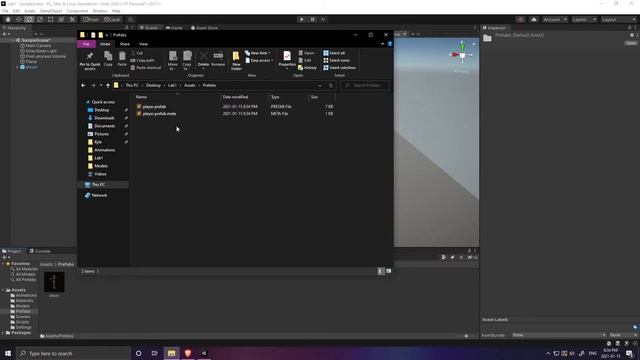Click Copy path in Explorer ribbon

(x=142, y=60)
